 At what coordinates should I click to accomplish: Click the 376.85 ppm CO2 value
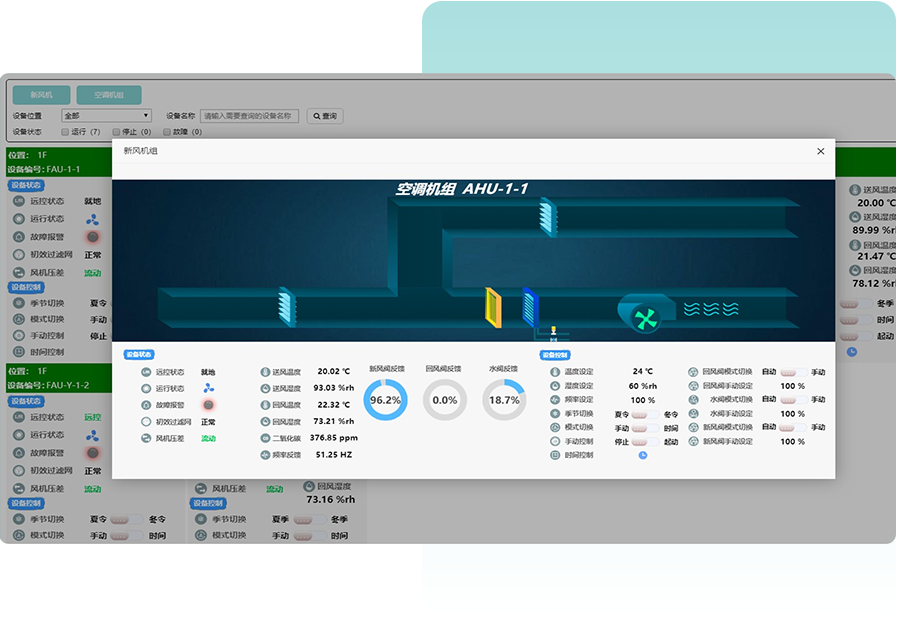point(334,438)
